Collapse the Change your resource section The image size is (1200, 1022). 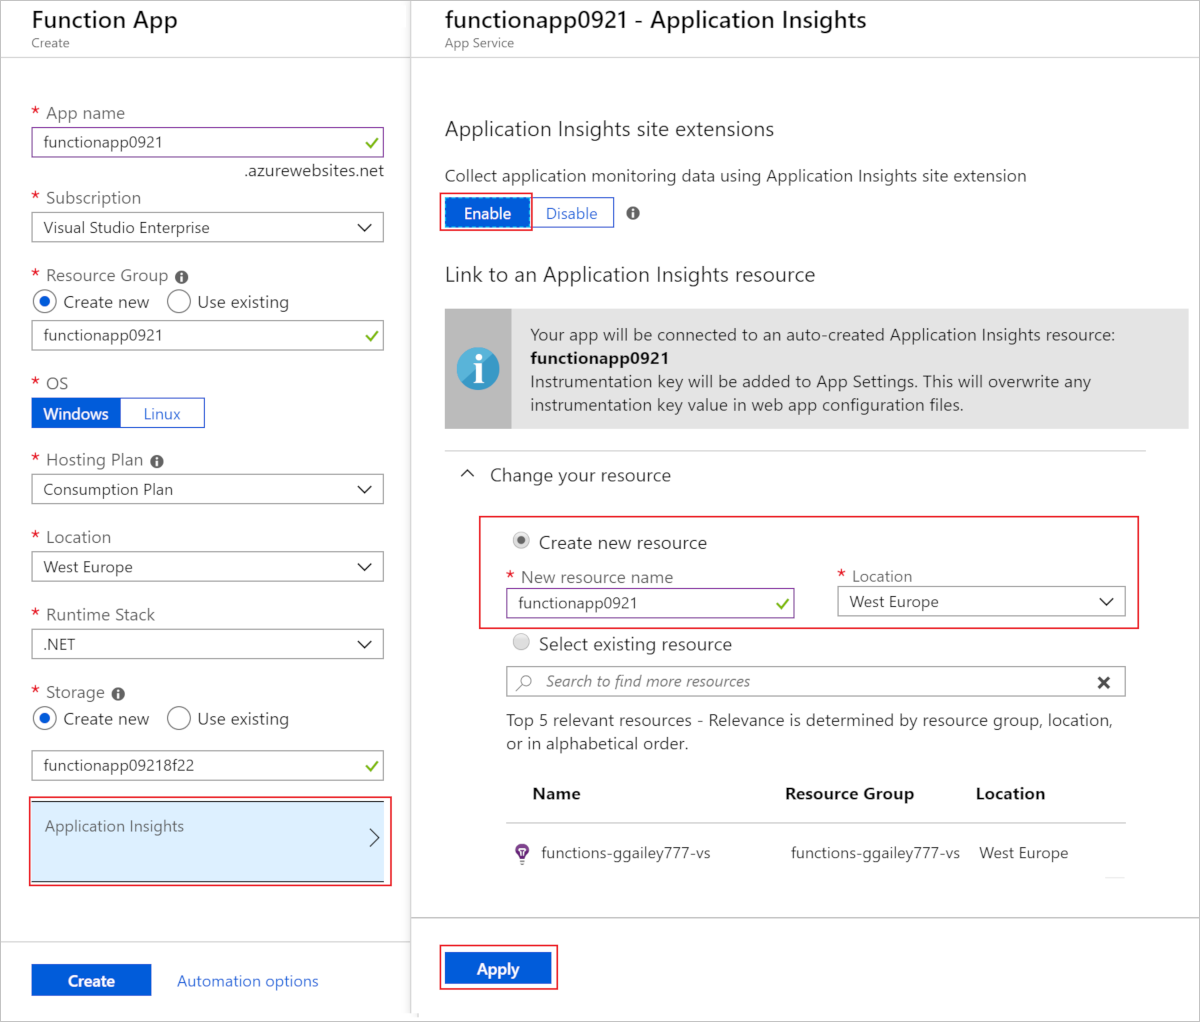pyautogui.click(x=466, y=473)
